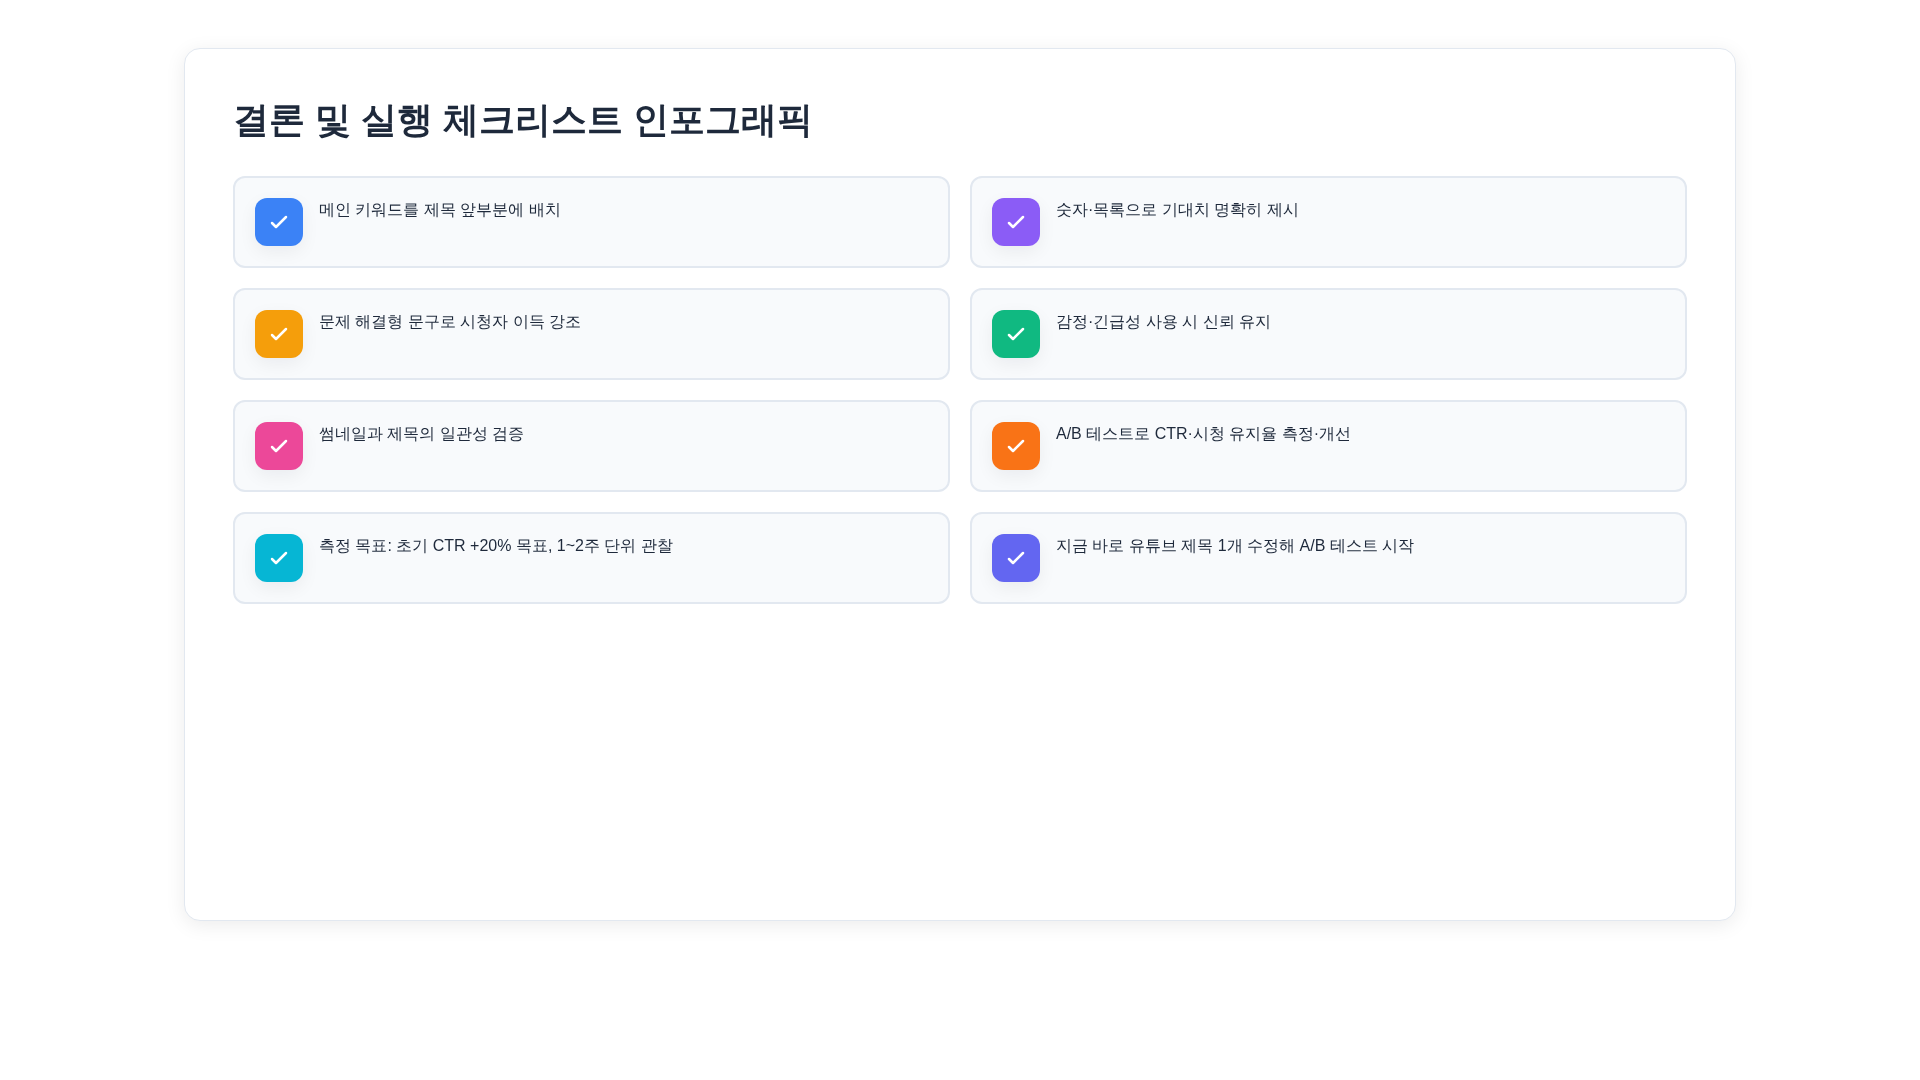Click the green check icon beside 감정·긴급성 item
This screenshot has width=1920, height=1080.
pyautogui.click(x=1016, y=334)
